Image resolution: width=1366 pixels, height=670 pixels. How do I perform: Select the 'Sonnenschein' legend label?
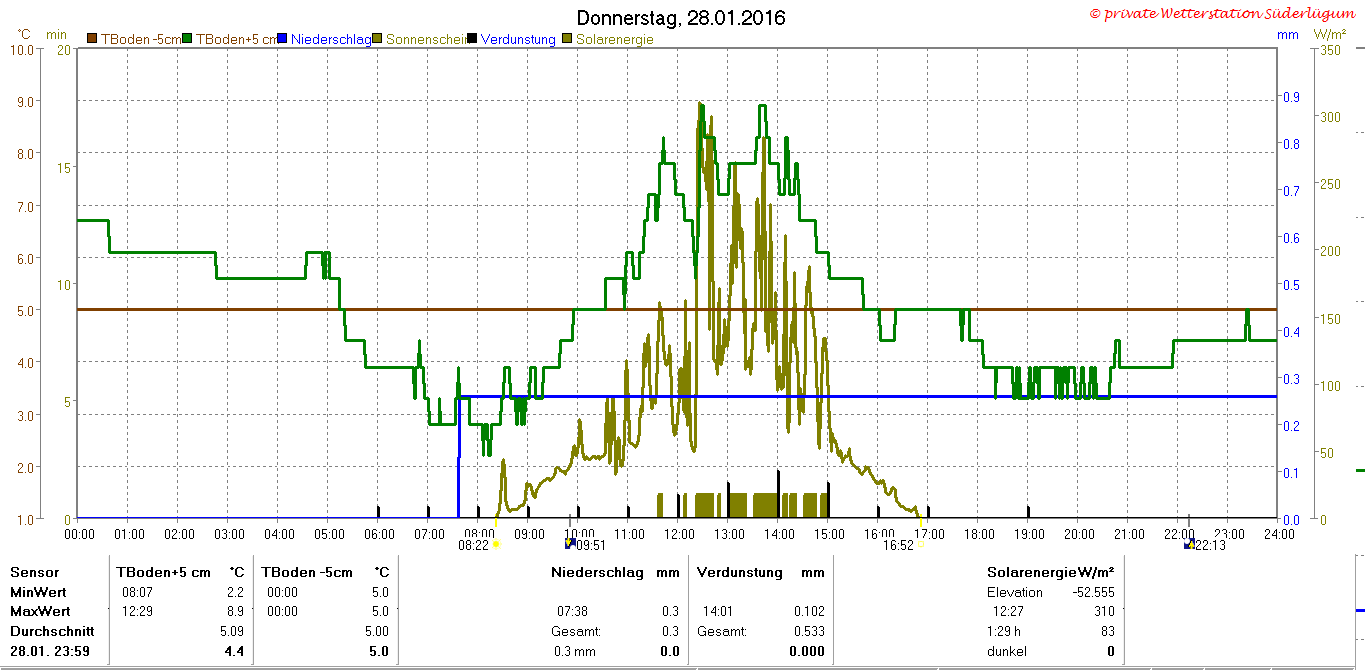coord(426,39)
